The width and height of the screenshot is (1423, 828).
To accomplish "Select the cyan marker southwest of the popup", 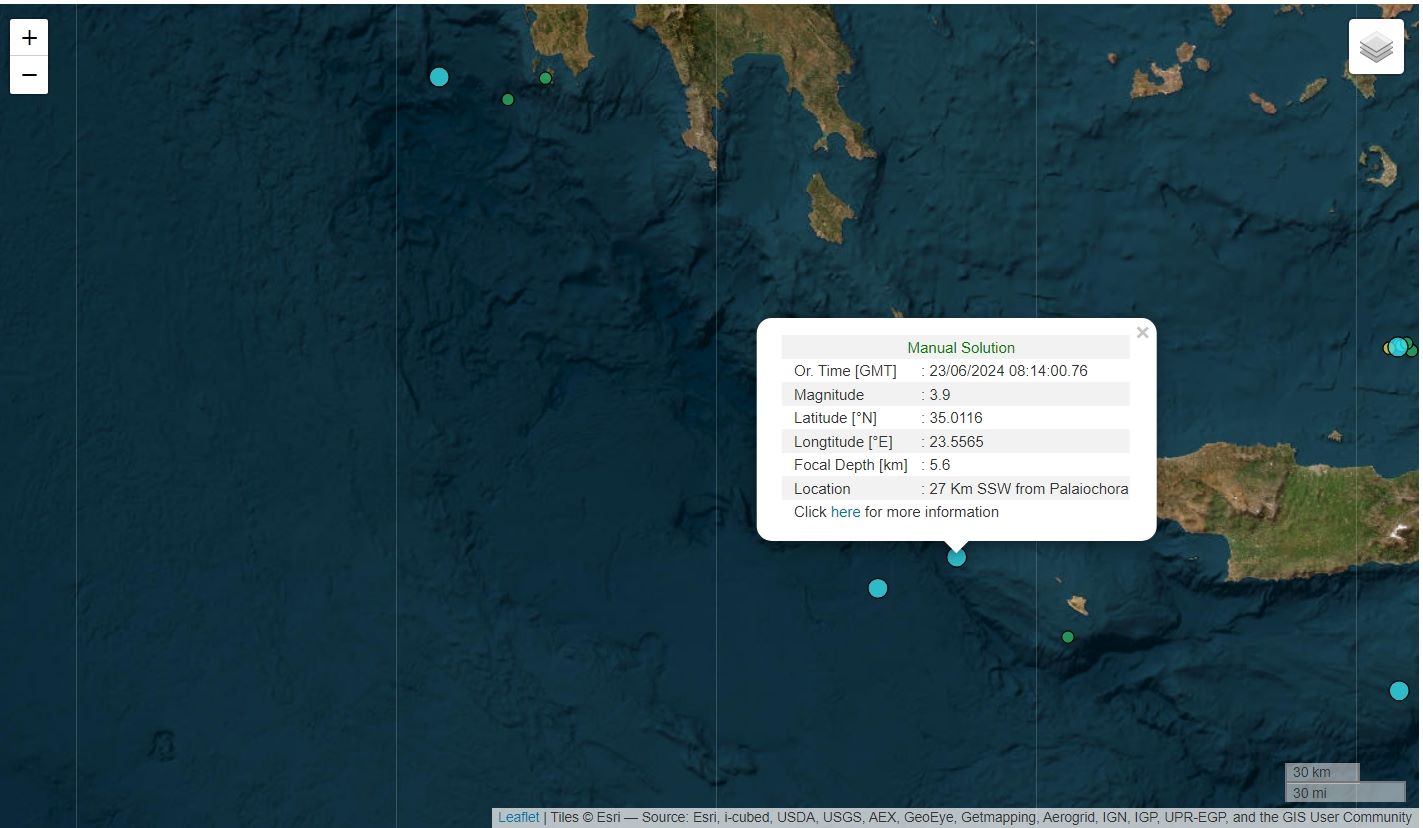I will pos(877,588).
